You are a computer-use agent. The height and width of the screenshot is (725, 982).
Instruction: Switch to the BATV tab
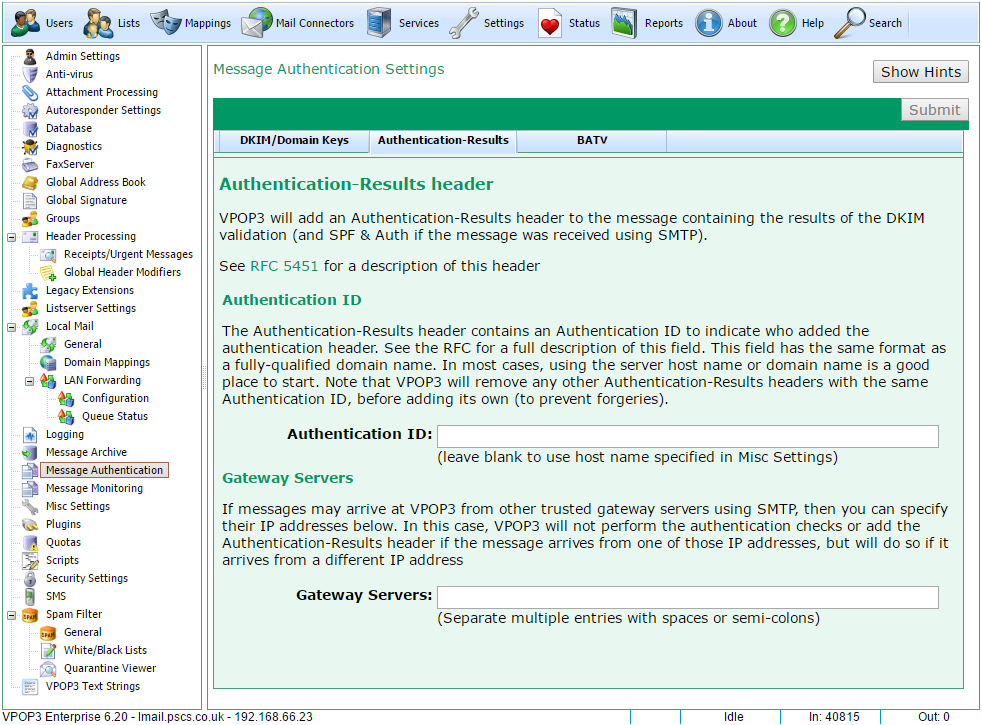[x=592, y=140]
